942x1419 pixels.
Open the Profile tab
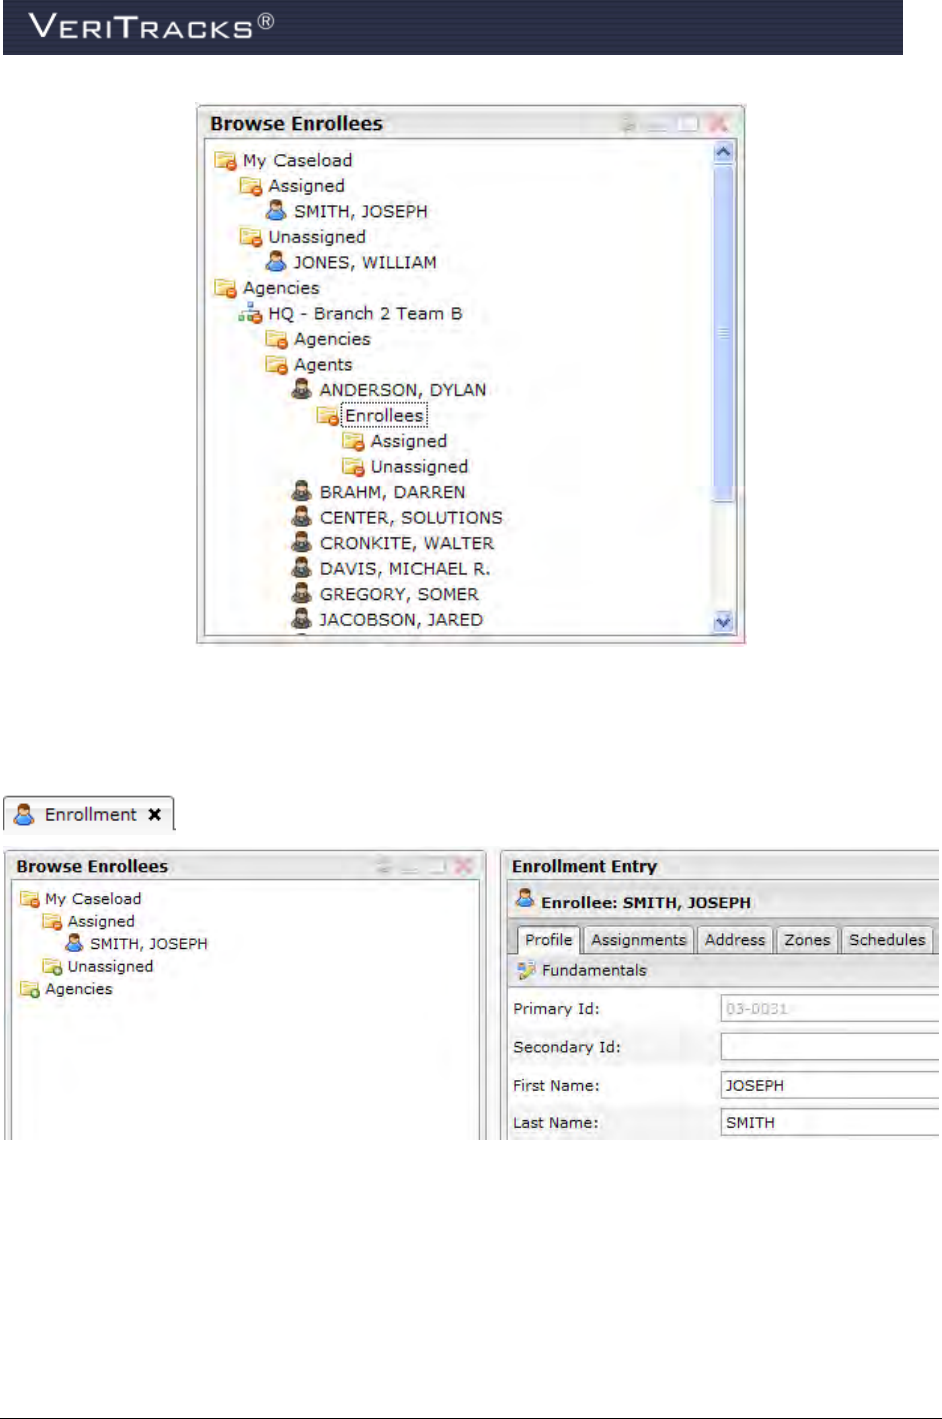[548, 939]
